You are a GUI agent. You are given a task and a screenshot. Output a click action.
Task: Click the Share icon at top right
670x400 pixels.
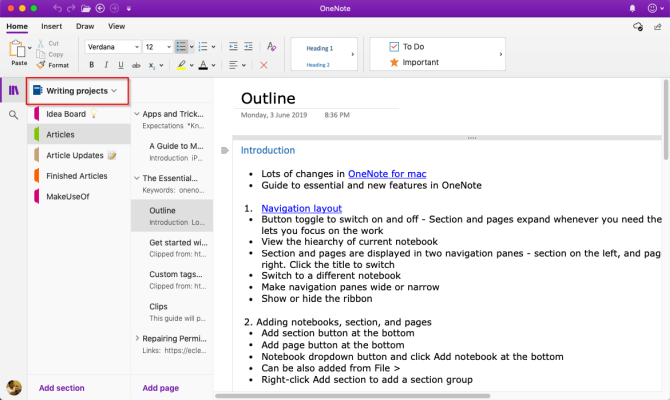658,27
